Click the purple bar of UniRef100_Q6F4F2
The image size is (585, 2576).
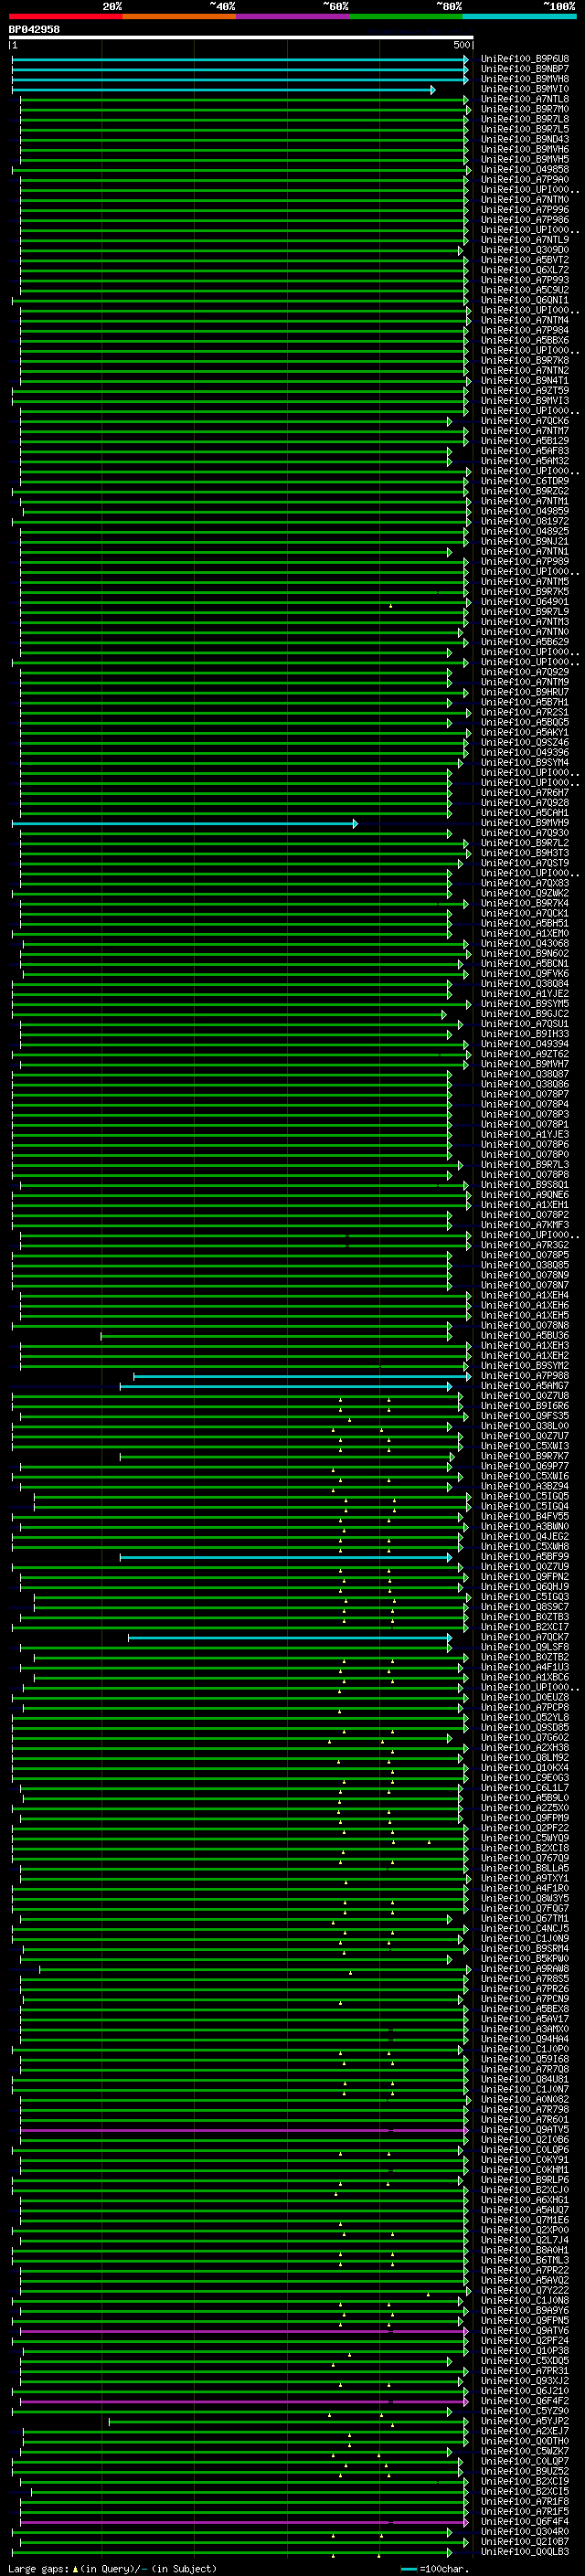pos(244,2401)
